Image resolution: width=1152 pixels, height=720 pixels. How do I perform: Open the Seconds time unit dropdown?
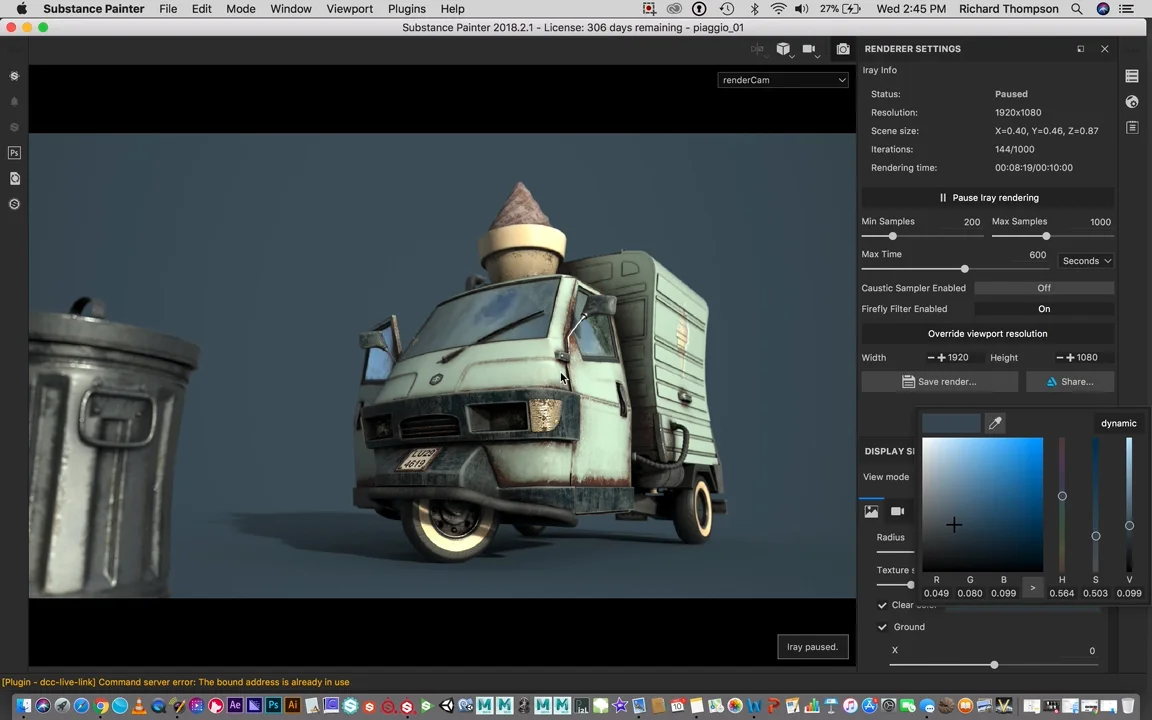point(1087,261)
